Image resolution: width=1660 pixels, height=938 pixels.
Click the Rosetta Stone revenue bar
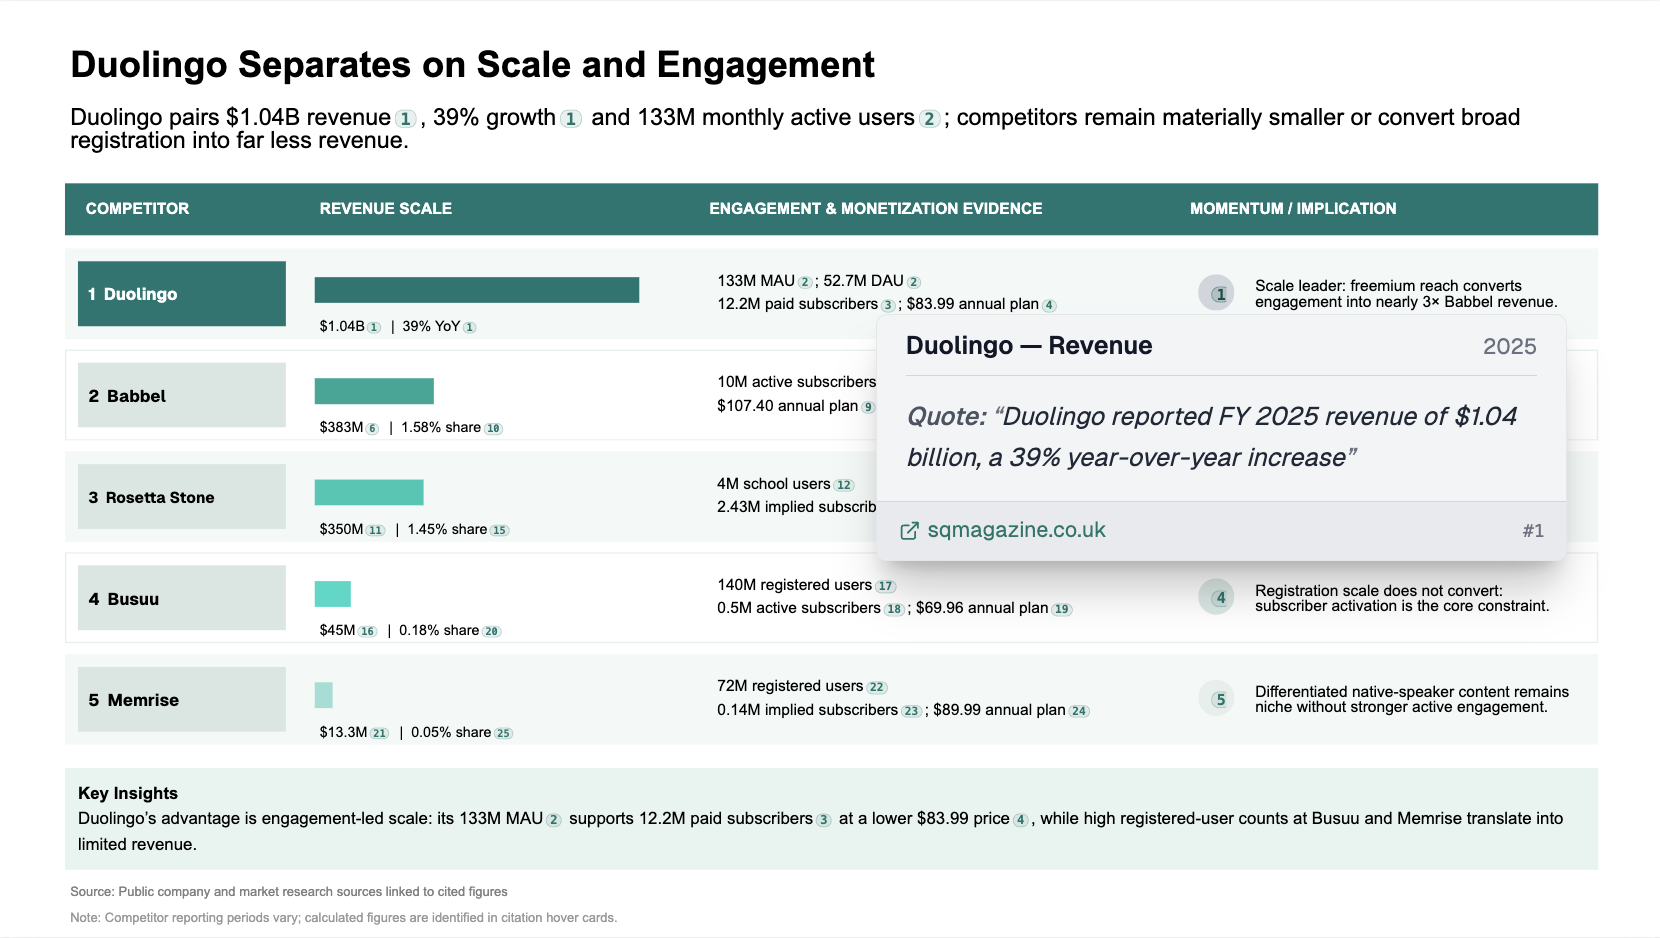coord(369,492)
